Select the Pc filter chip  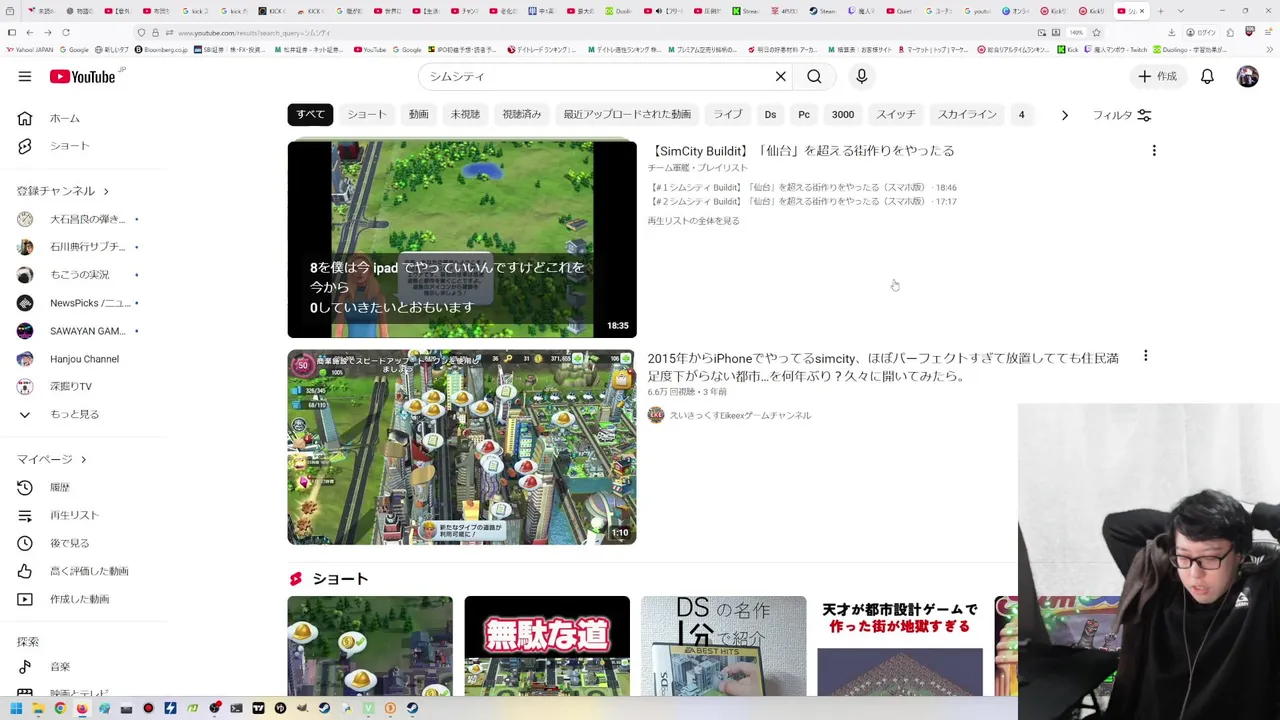[x=804, y=114]
